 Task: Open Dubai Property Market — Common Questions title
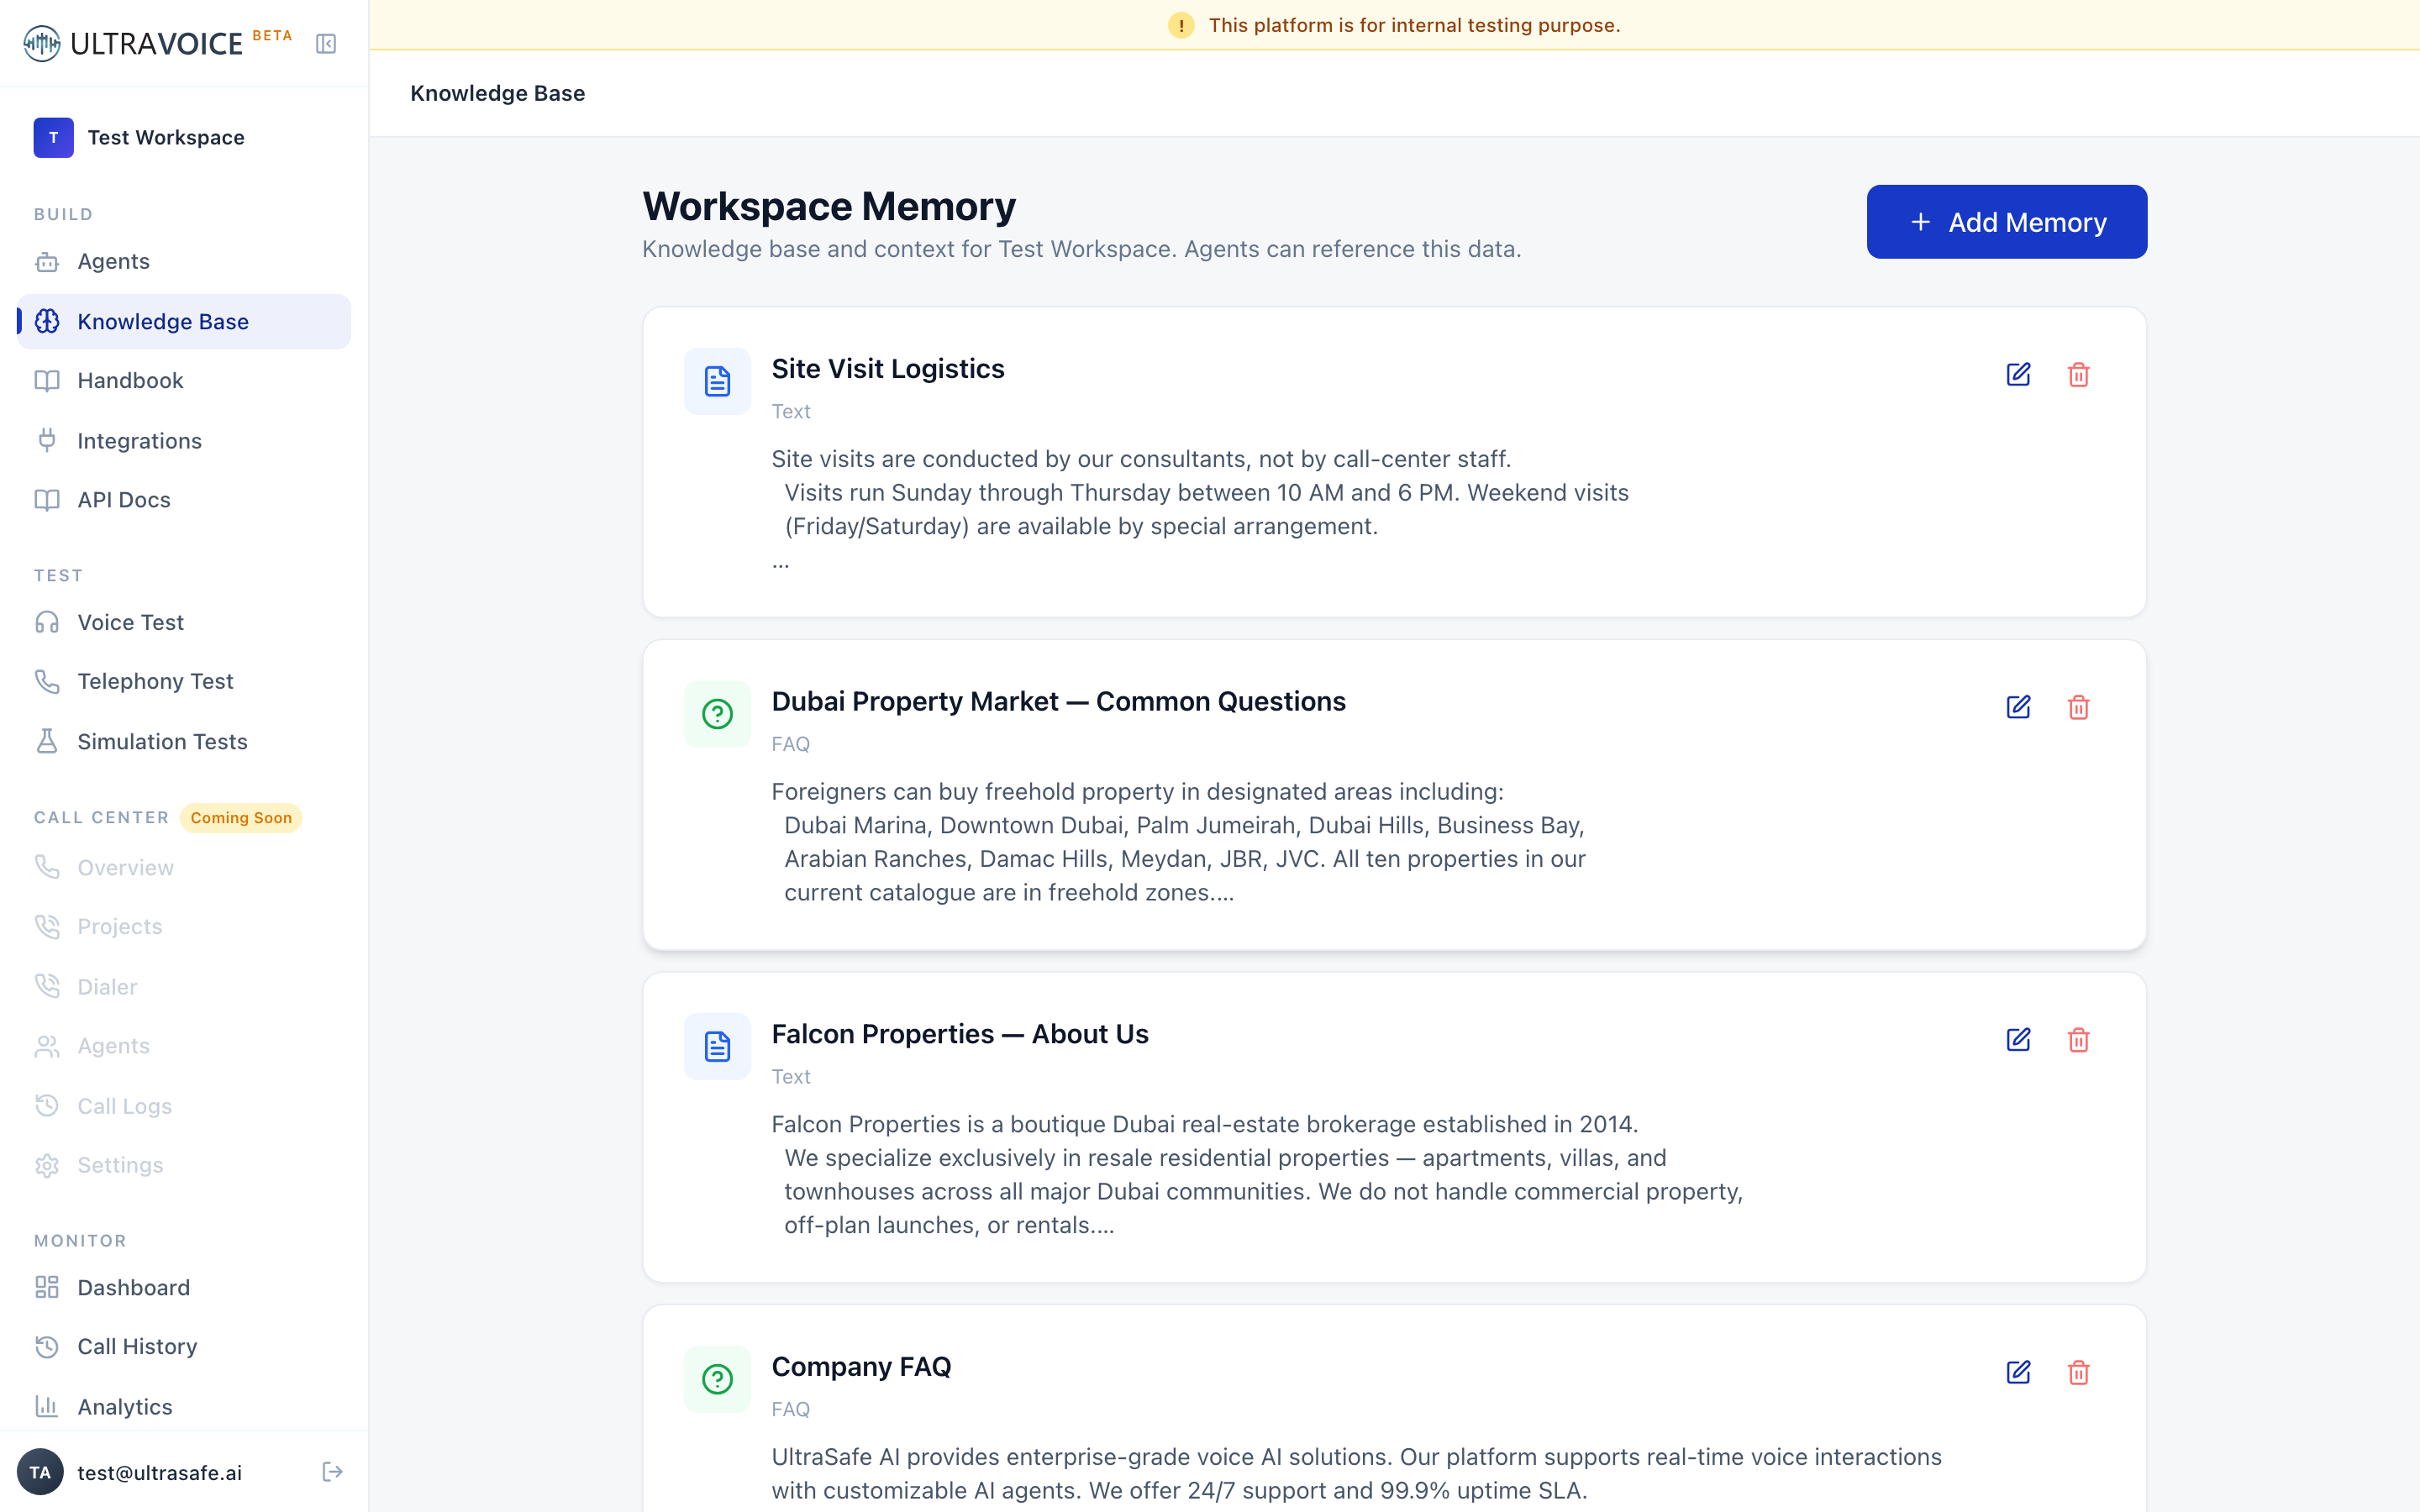click(x=1058, y=702)
